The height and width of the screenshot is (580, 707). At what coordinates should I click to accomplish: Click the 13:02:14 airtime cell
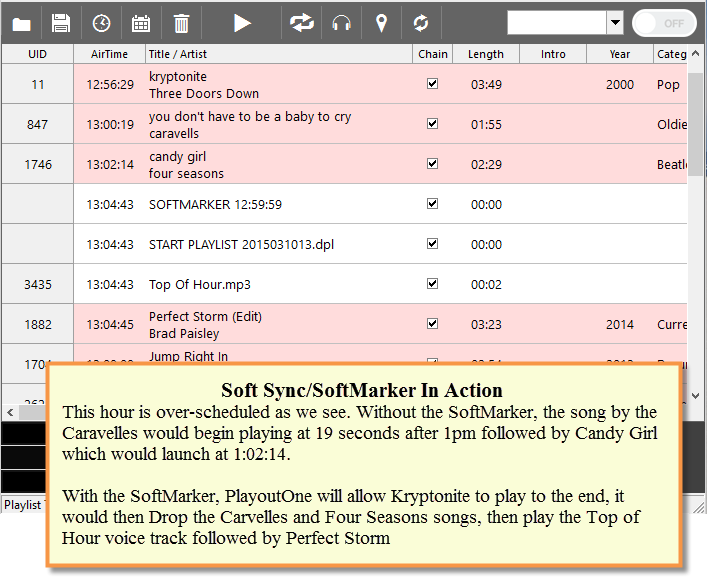(110, 164)
